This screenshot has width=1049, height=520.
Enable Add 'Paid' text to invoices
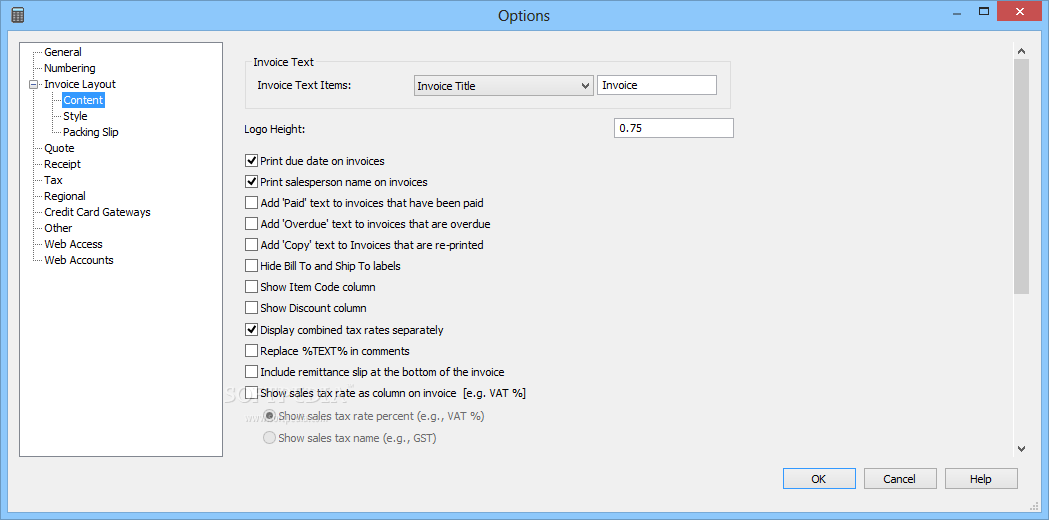click(252, 202)
